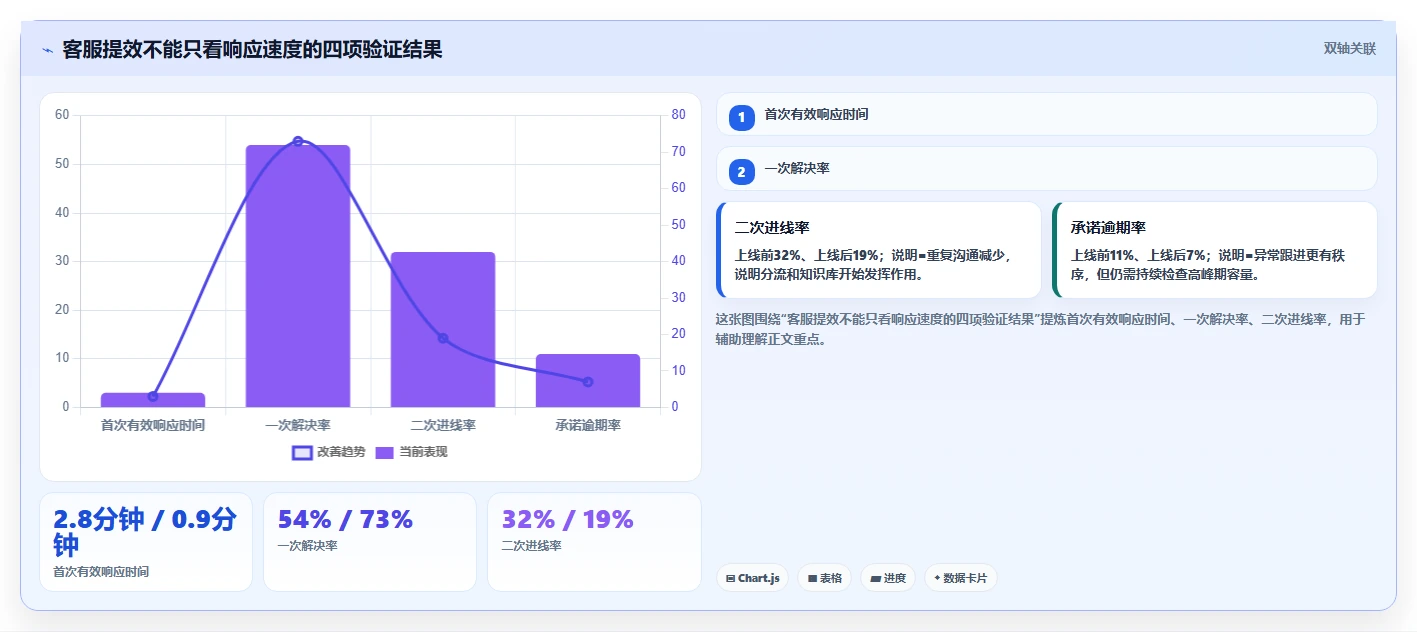This screenshot has height=632, width=1417.
Task: Open the 一次解决率 list row
Action: click(1046, 169)
